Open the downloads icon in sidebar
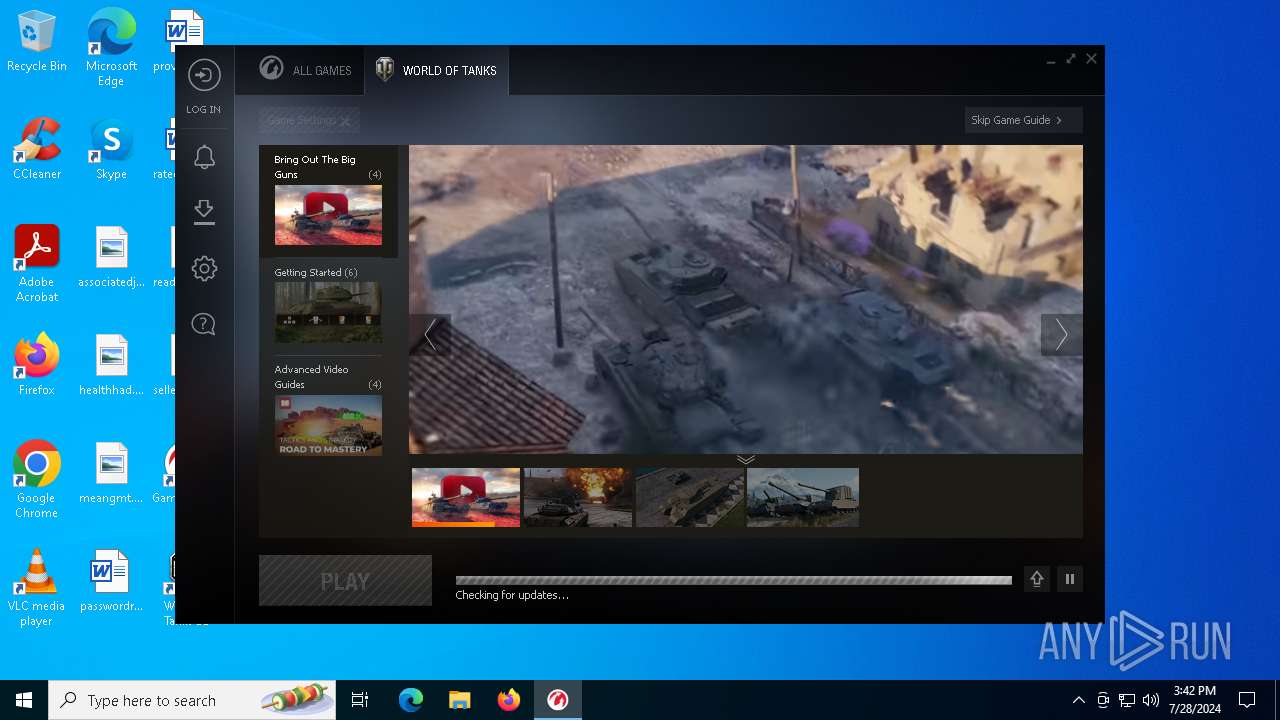 (x=204, y=212)
